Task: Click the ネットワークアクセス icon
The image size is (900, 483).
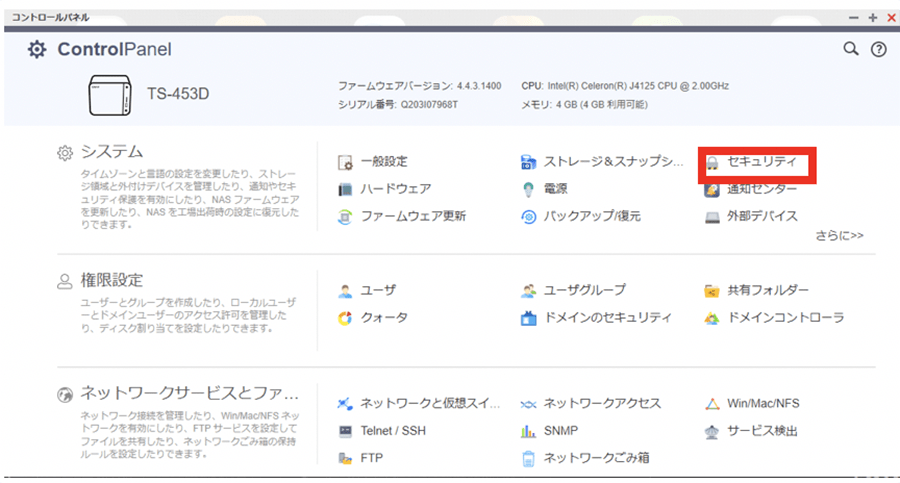Action: pos(528,405)
